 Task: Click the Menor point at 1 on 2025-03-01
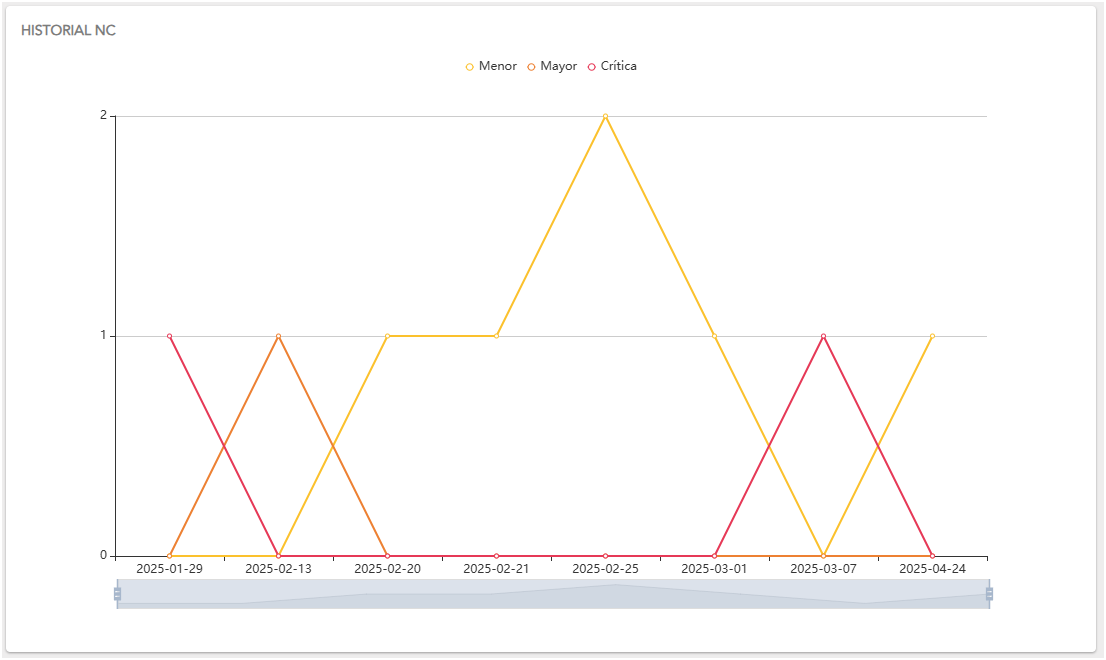(x=714, y=336)
